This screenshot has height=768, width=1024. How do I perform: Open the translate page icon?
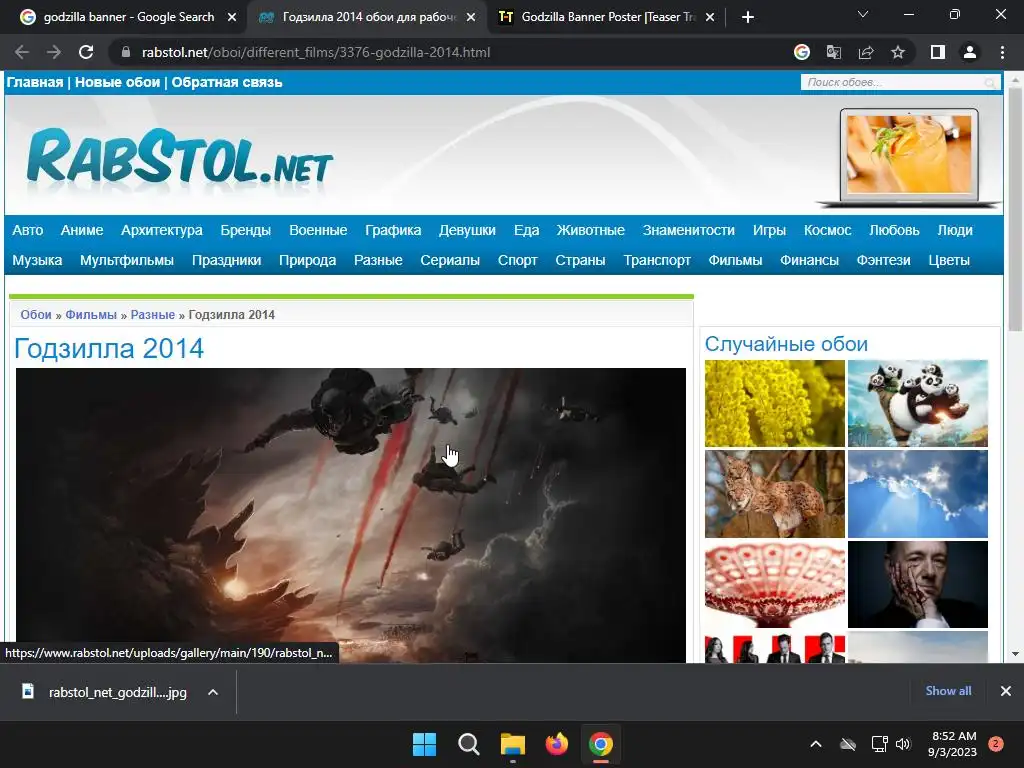click(834, 52)
